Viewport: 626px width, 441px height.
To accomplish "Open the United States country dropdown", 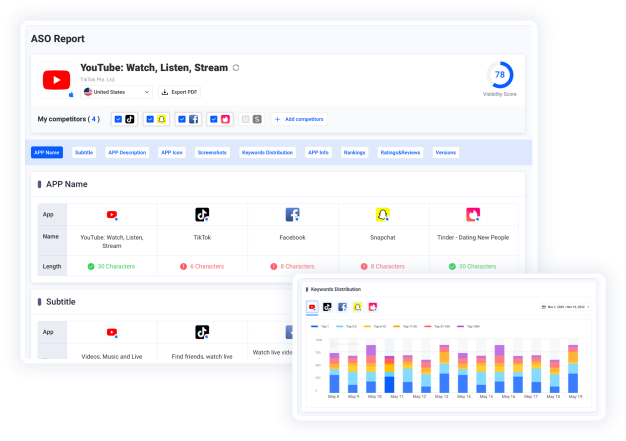I will point(116,92).
